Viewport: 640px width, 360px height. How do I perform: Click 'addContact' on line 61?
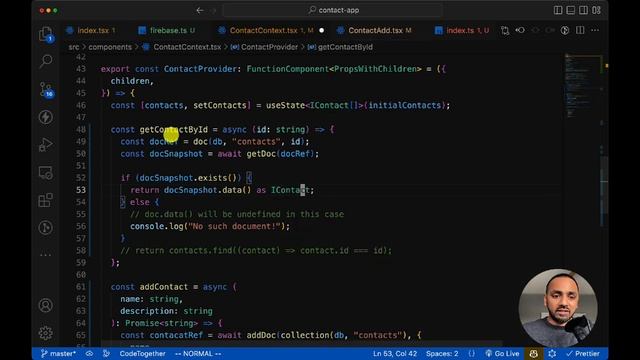coord(164,287)
